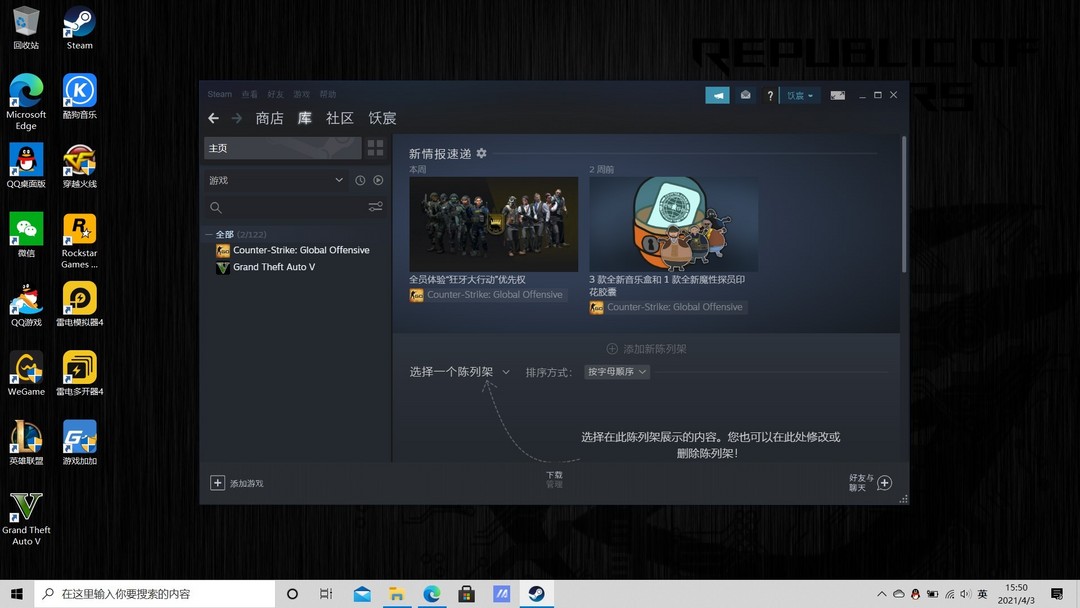Click 添加新陈列架 add shelf button
1080x608 pixels.
[x=646, y=349]
